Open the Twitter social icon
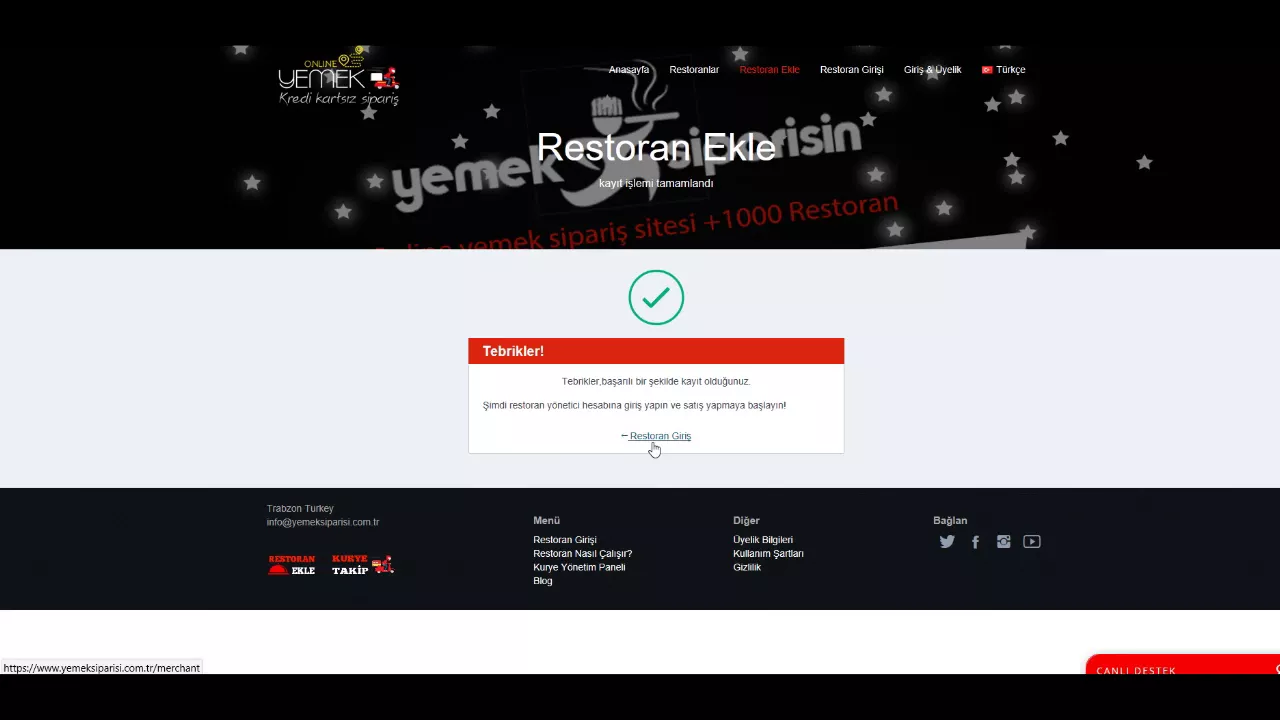The width and height of the screenshot is (1280, 720). (x=947, y=542)
